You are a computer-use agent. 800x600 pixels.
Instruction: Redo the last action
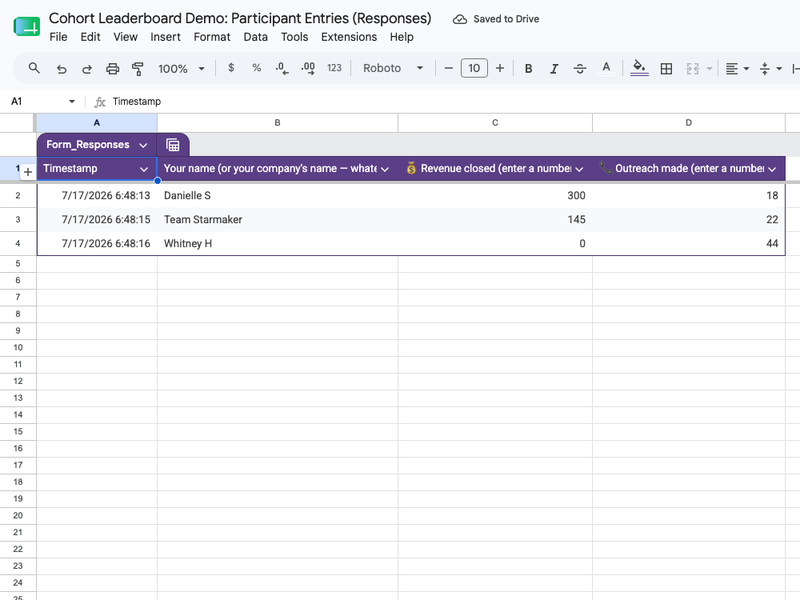(87, 68)
